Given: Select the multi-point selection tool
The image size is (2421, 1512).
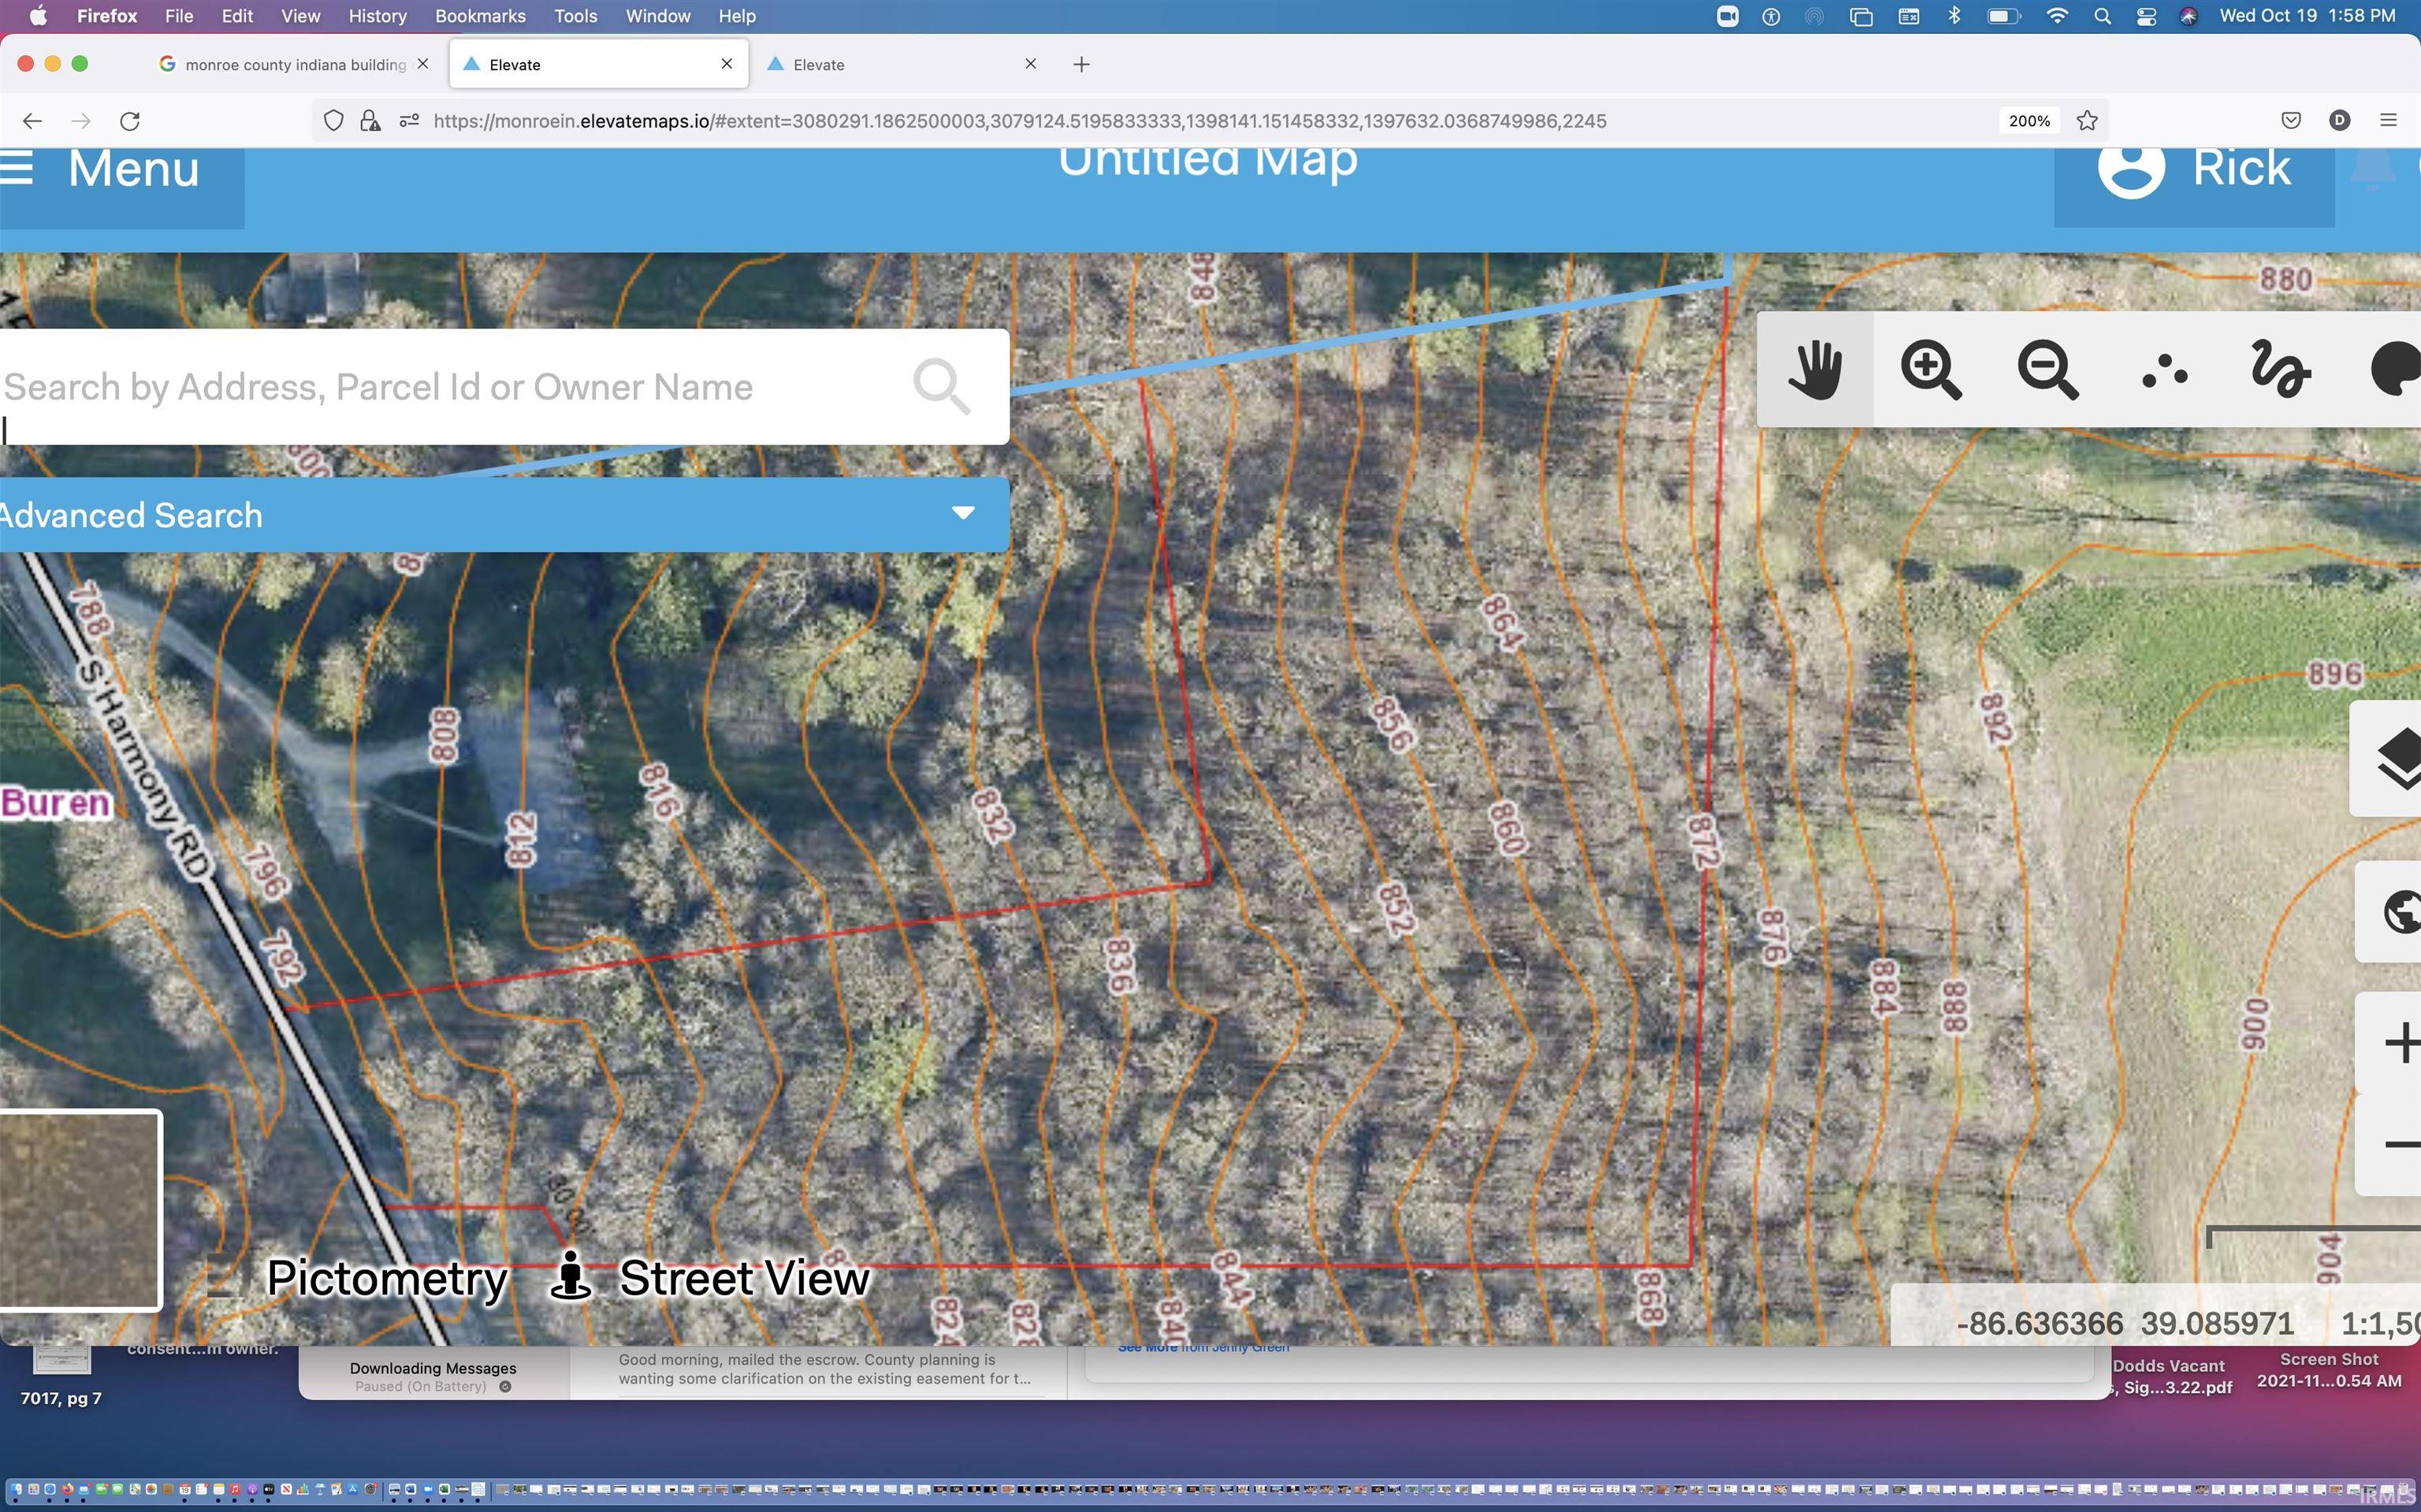Looking at the screenshot, I should coord(2164,370).
